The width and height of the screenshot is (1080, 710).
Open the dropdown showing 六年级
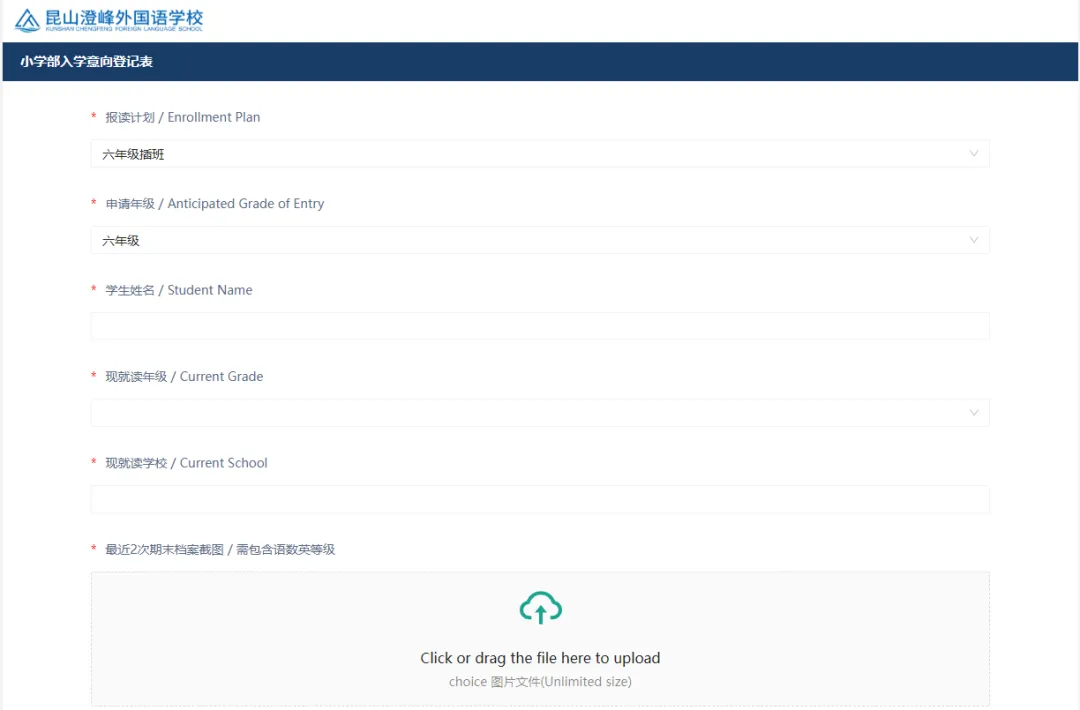tap(530, 240)
